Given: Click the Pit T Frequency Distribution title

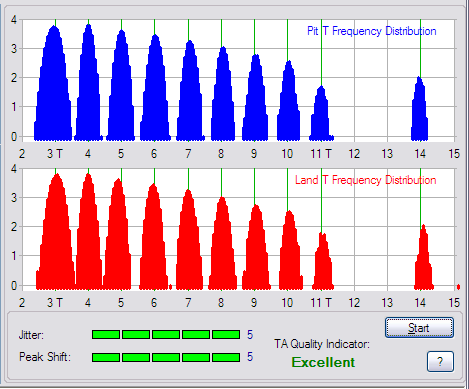Looking at the screenshot, I should click(372, 31).
